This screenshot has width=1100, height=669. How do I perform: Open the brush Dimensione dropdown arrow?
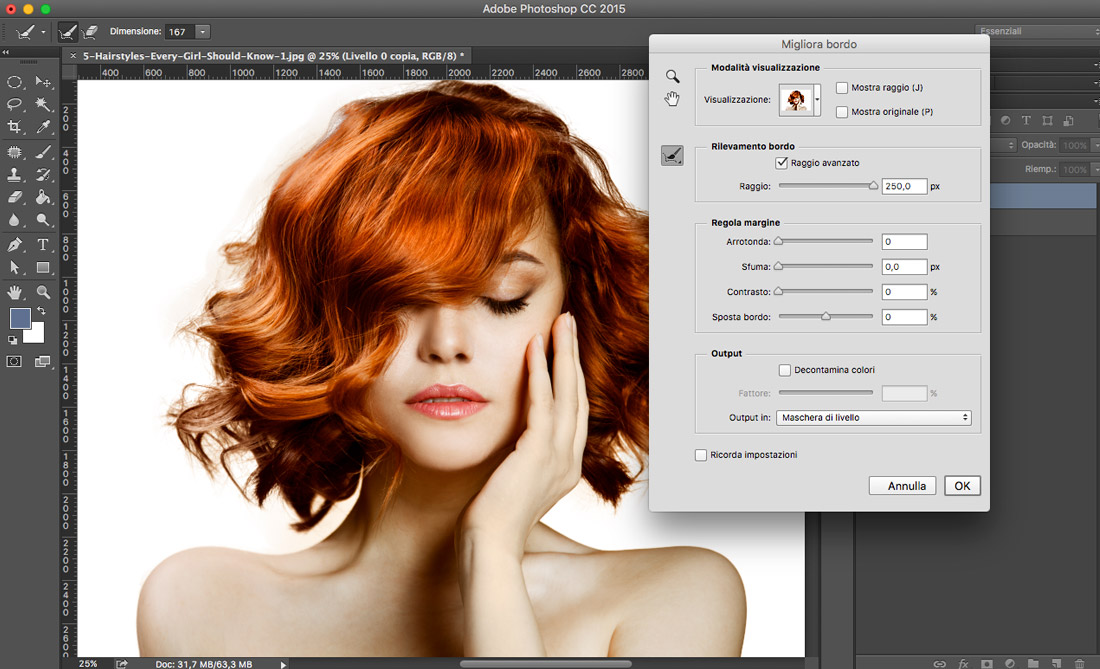coord(203,32)
